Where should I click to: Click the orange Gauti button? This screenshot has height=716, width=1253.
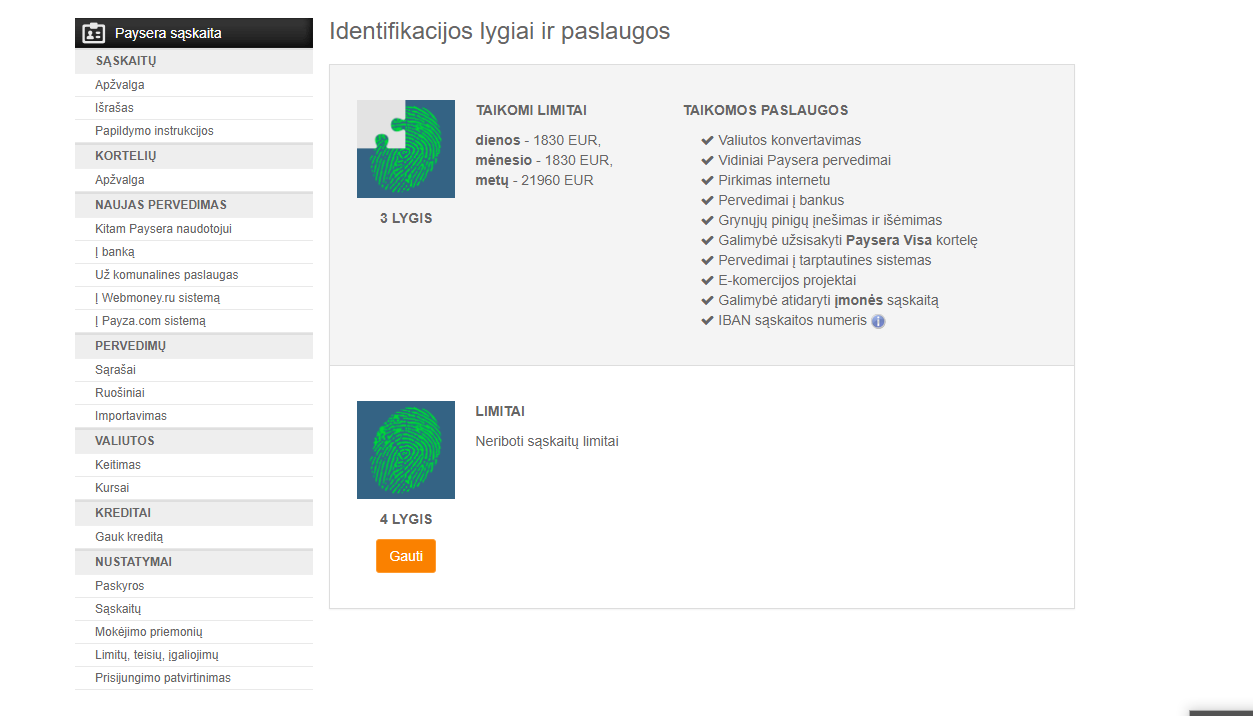[x=406, y=556]
